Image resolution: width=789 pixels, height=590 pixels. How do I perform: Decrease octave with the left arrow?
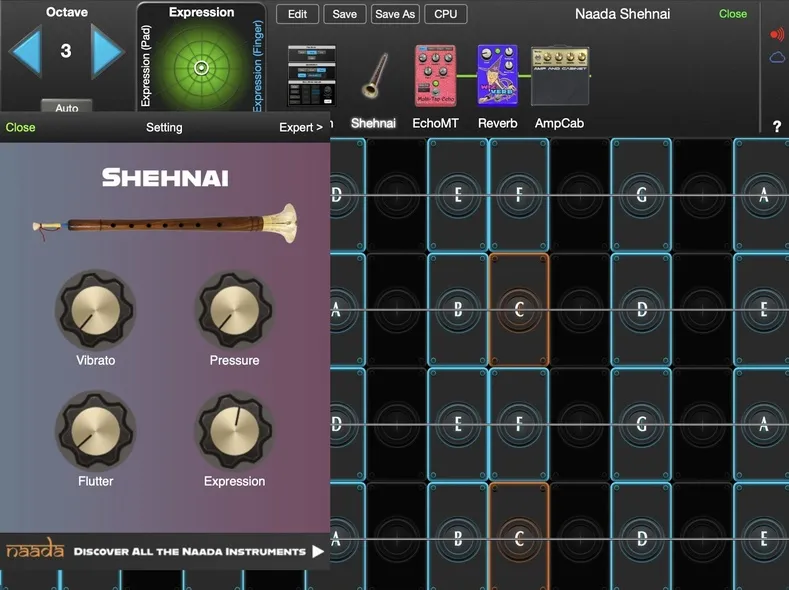[25, 52]
